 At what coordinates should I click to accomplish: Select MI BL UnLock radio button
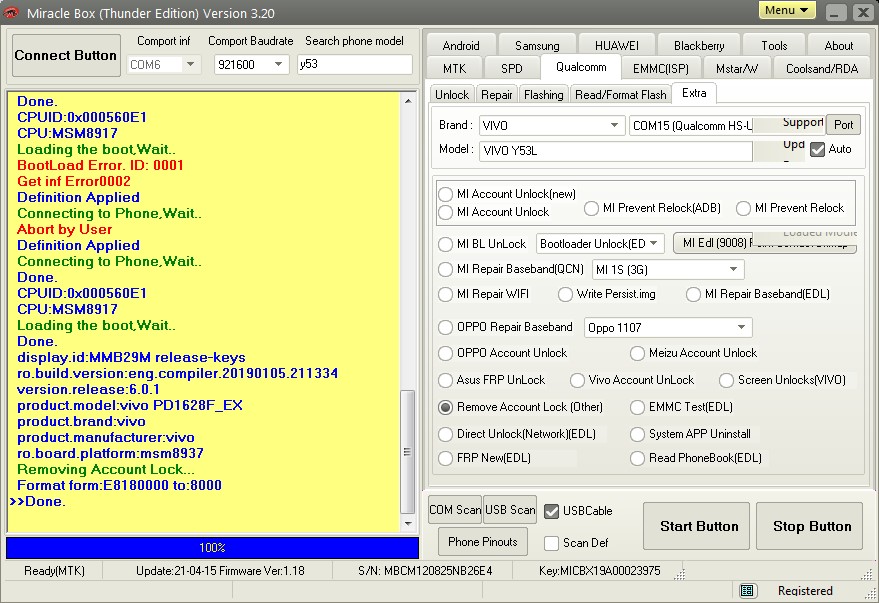pyautogui.click(x=446, y=244)
